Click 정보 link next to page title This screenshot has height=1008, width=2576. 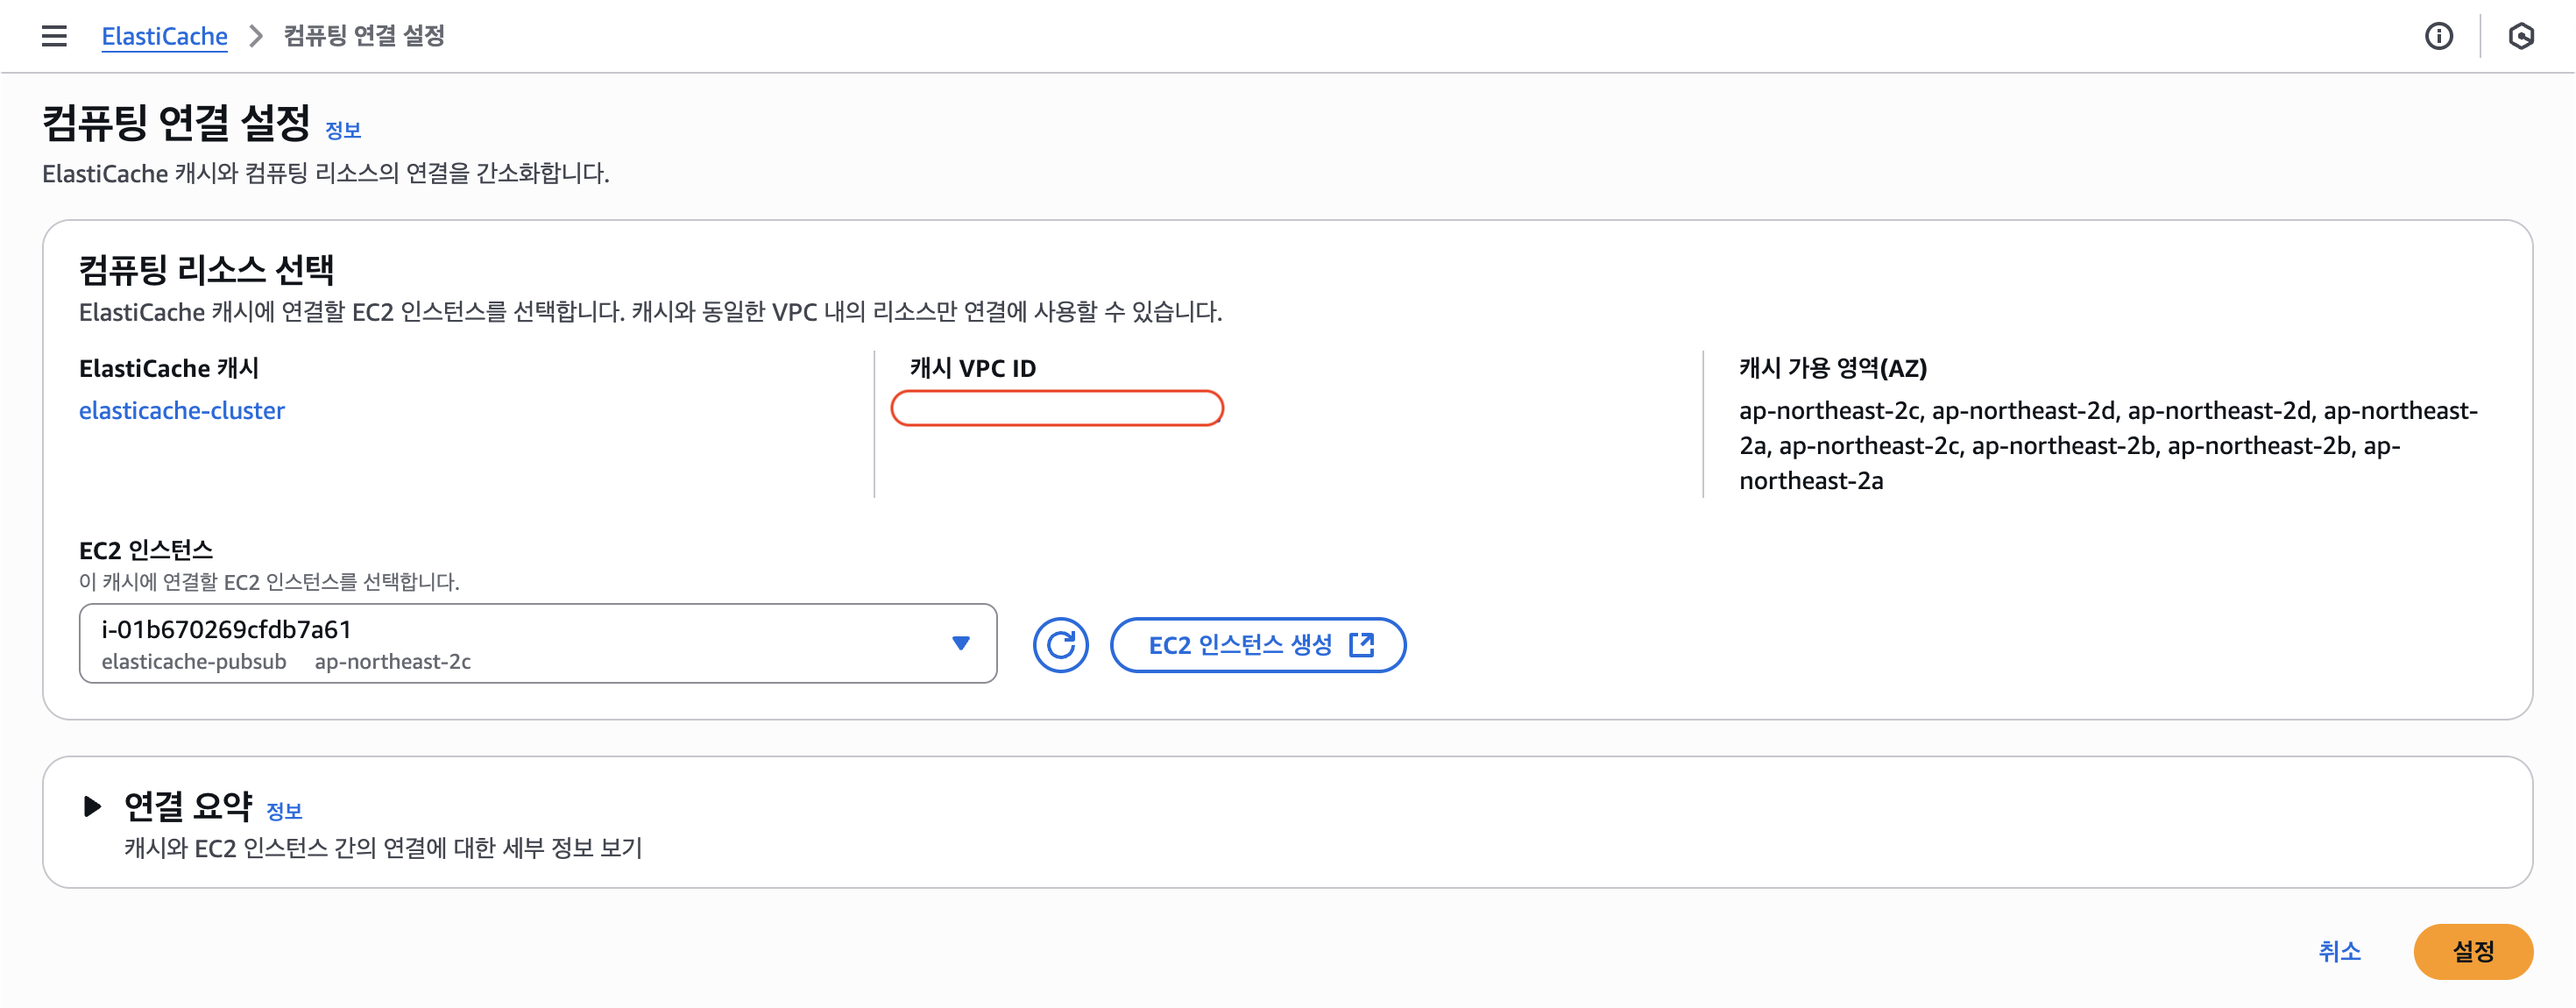coord(343,130)
